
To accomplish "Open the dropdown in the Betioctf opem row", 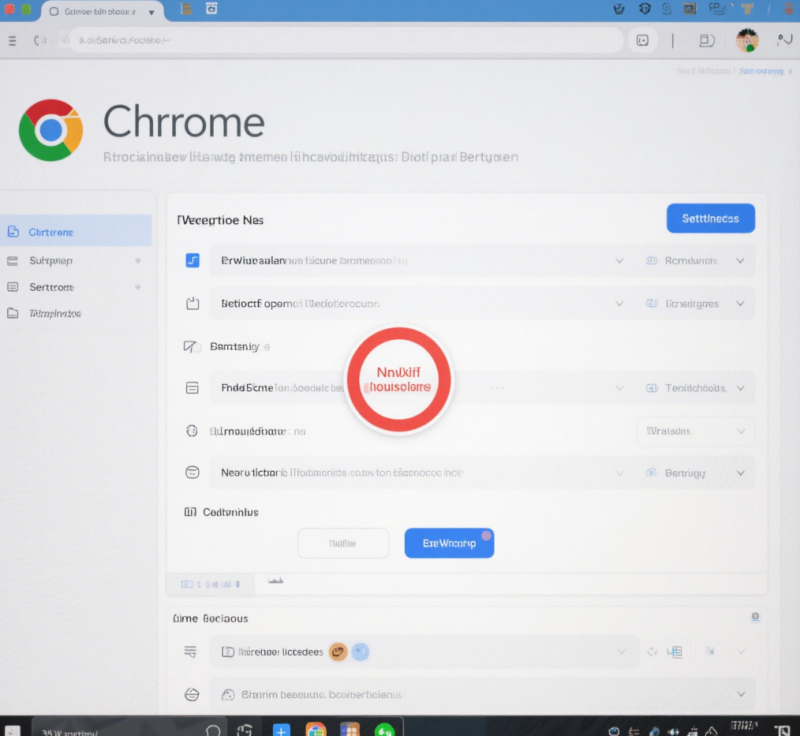I will click(695, 303).
